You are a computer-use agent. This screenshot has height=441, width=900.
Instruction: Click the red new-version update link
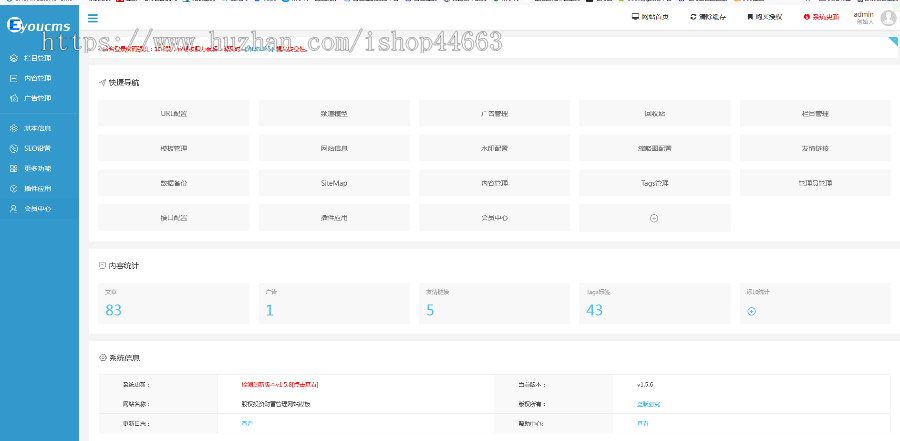coord(280,384)
